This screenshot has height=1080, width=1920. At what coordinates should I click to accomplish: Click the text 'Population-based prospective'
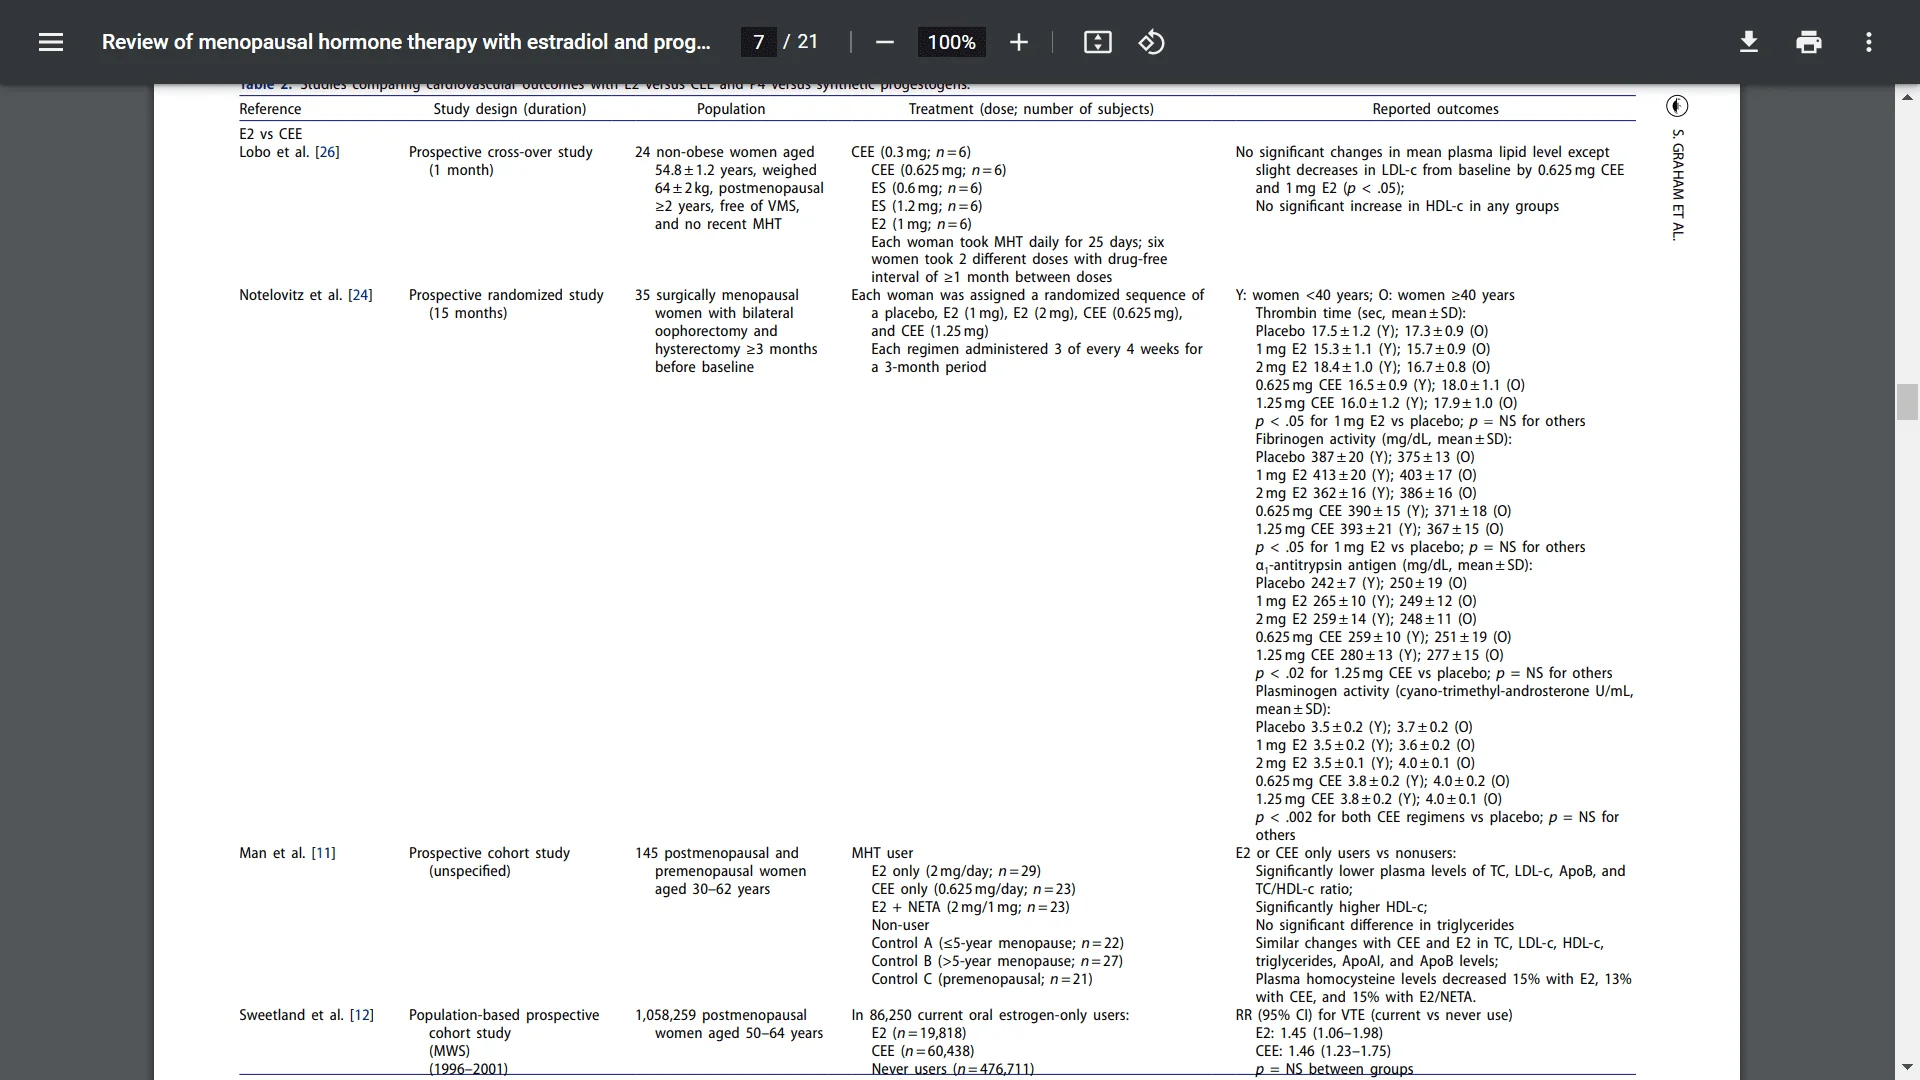(504, 1015)
